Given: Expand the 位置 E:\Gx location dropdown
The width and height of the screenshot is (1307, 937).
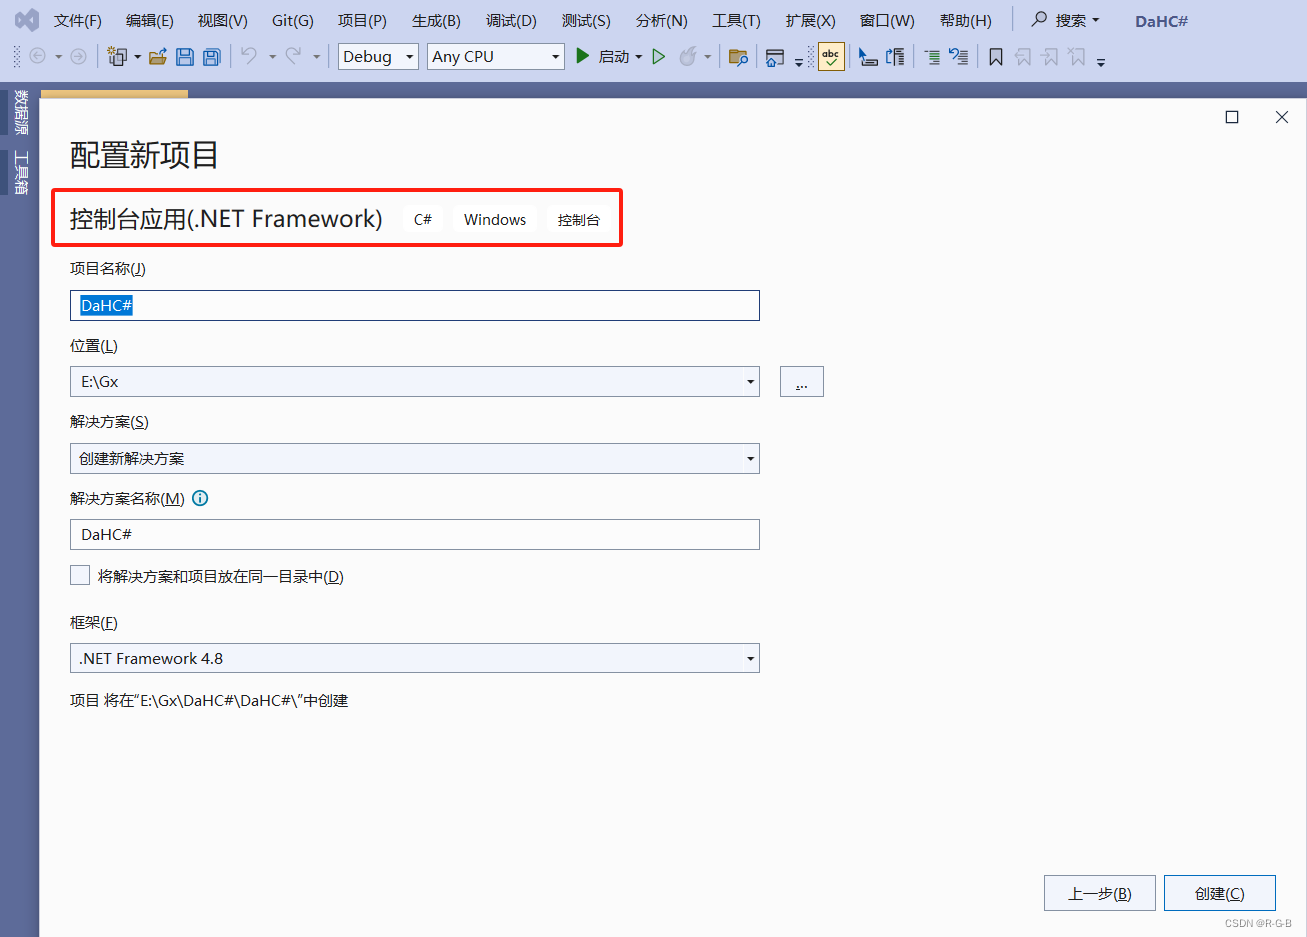Looking at the screenshot, I should pos(750,382).
